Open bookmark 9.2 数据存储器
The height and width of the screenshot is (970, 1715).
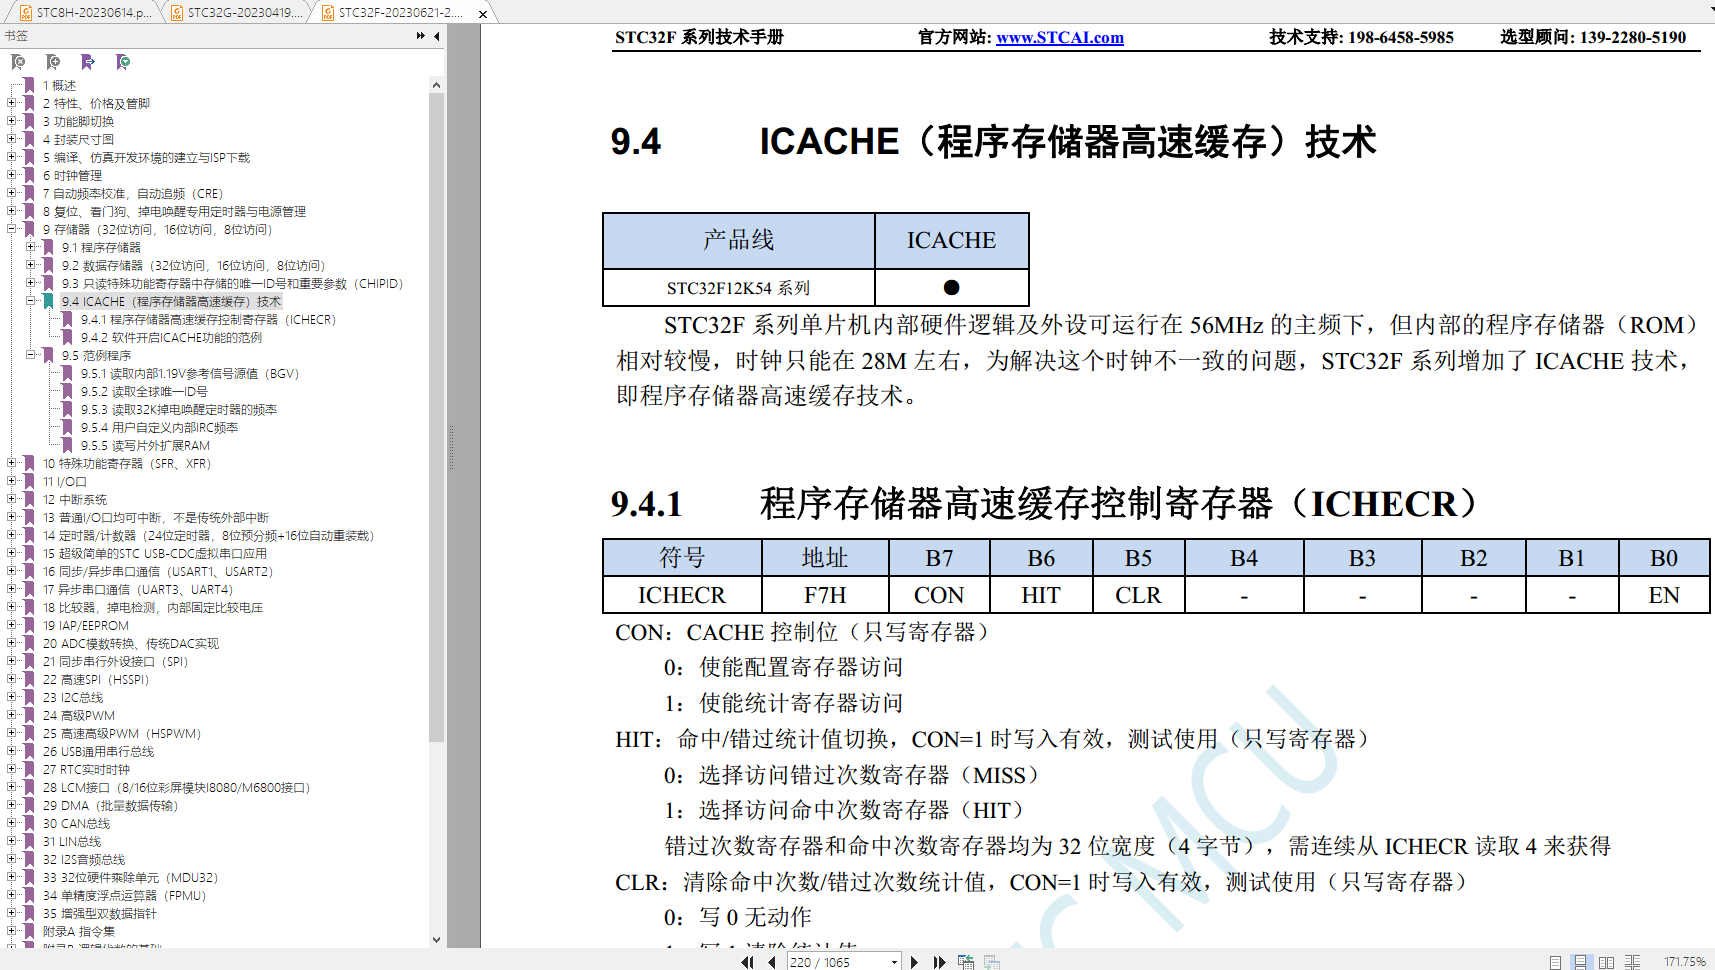193,265
